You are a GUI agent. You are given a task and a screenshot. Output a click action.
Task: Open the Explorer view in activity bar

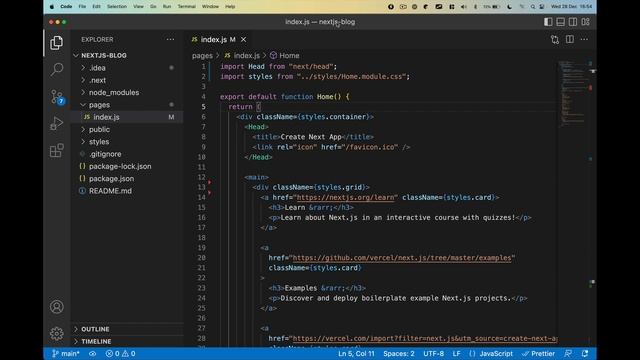coord(57,43)
